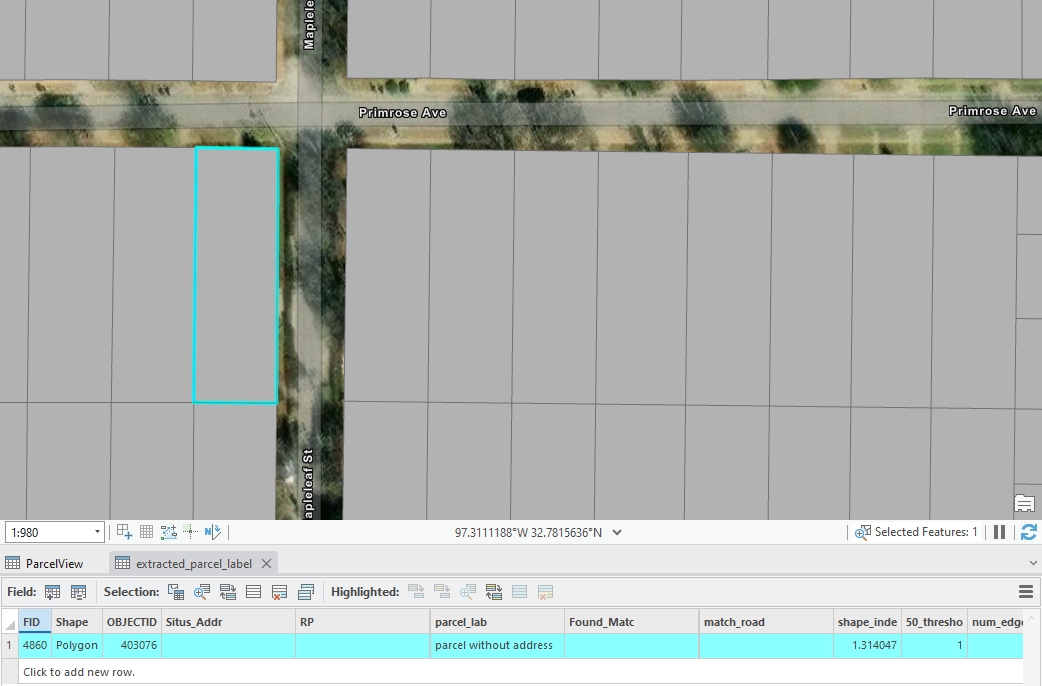1042x686 pixels.
Task: Switch to the ParcelView tab
Action: point(45,563)
